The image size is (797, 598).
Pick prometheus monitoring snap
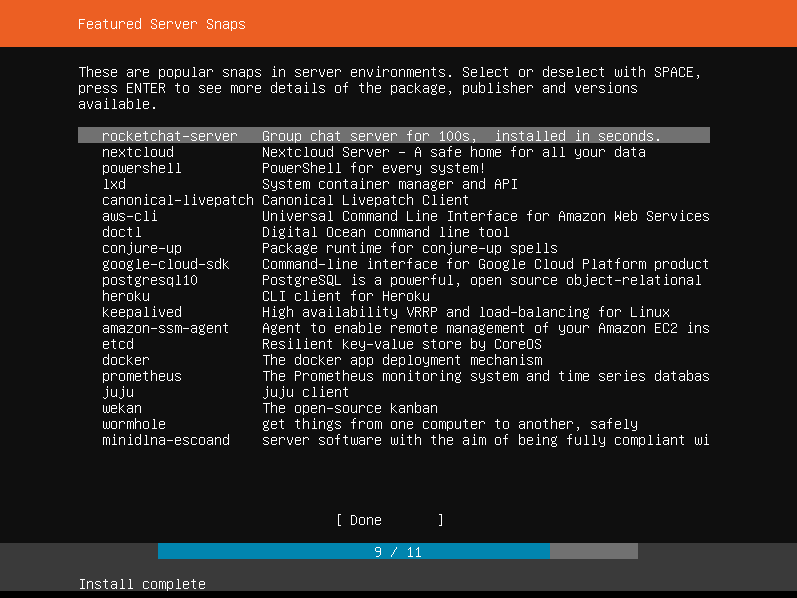(x=394, y=376)
